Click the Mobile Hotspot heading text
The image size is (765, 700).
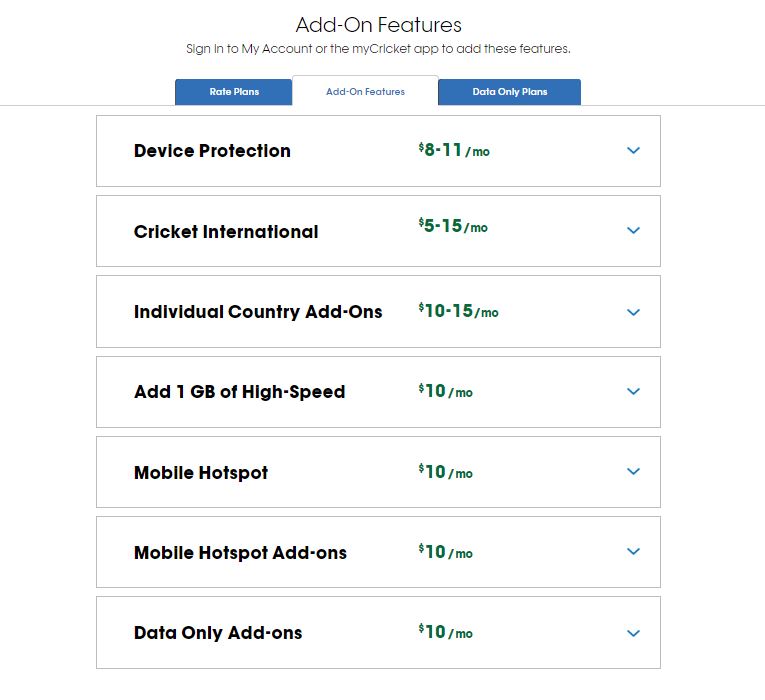tap(201, 473)
